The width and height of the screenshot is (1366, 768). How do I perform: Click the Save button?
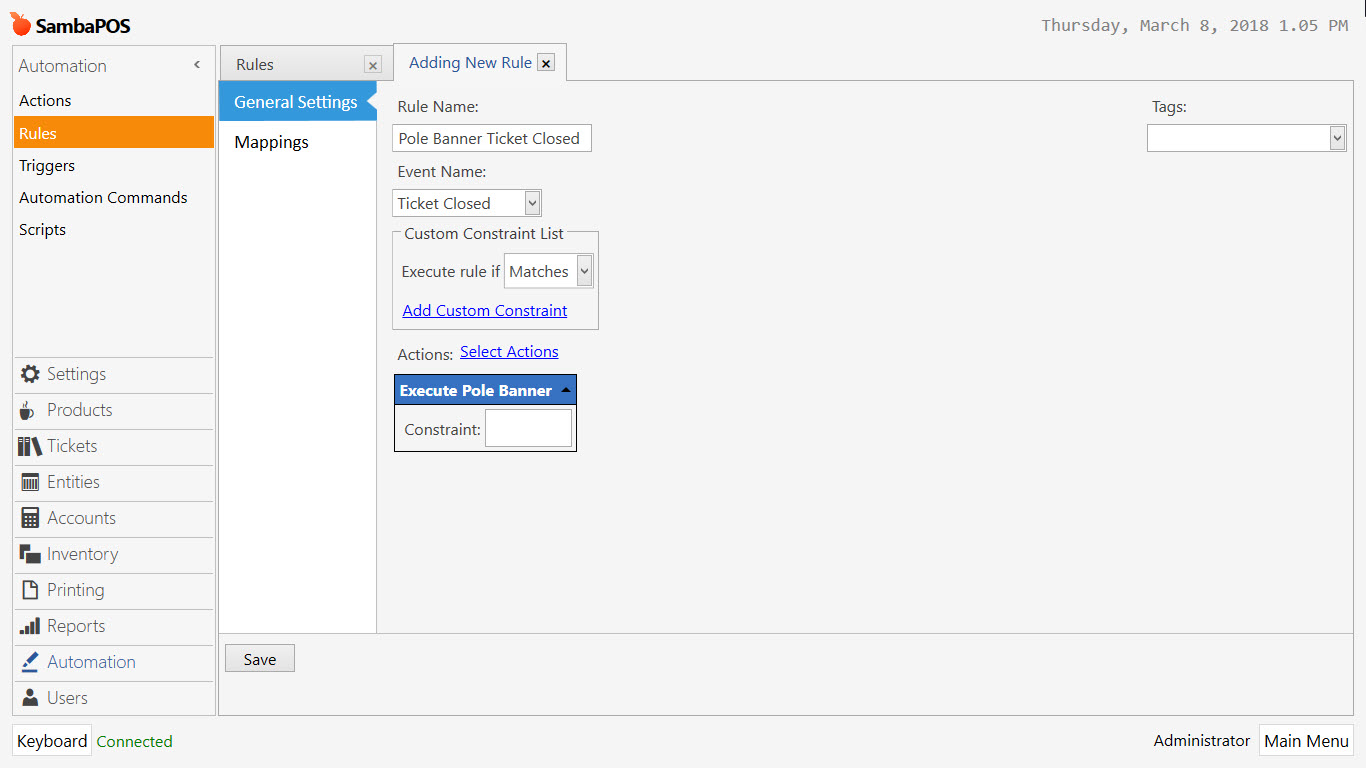(260, 659)
